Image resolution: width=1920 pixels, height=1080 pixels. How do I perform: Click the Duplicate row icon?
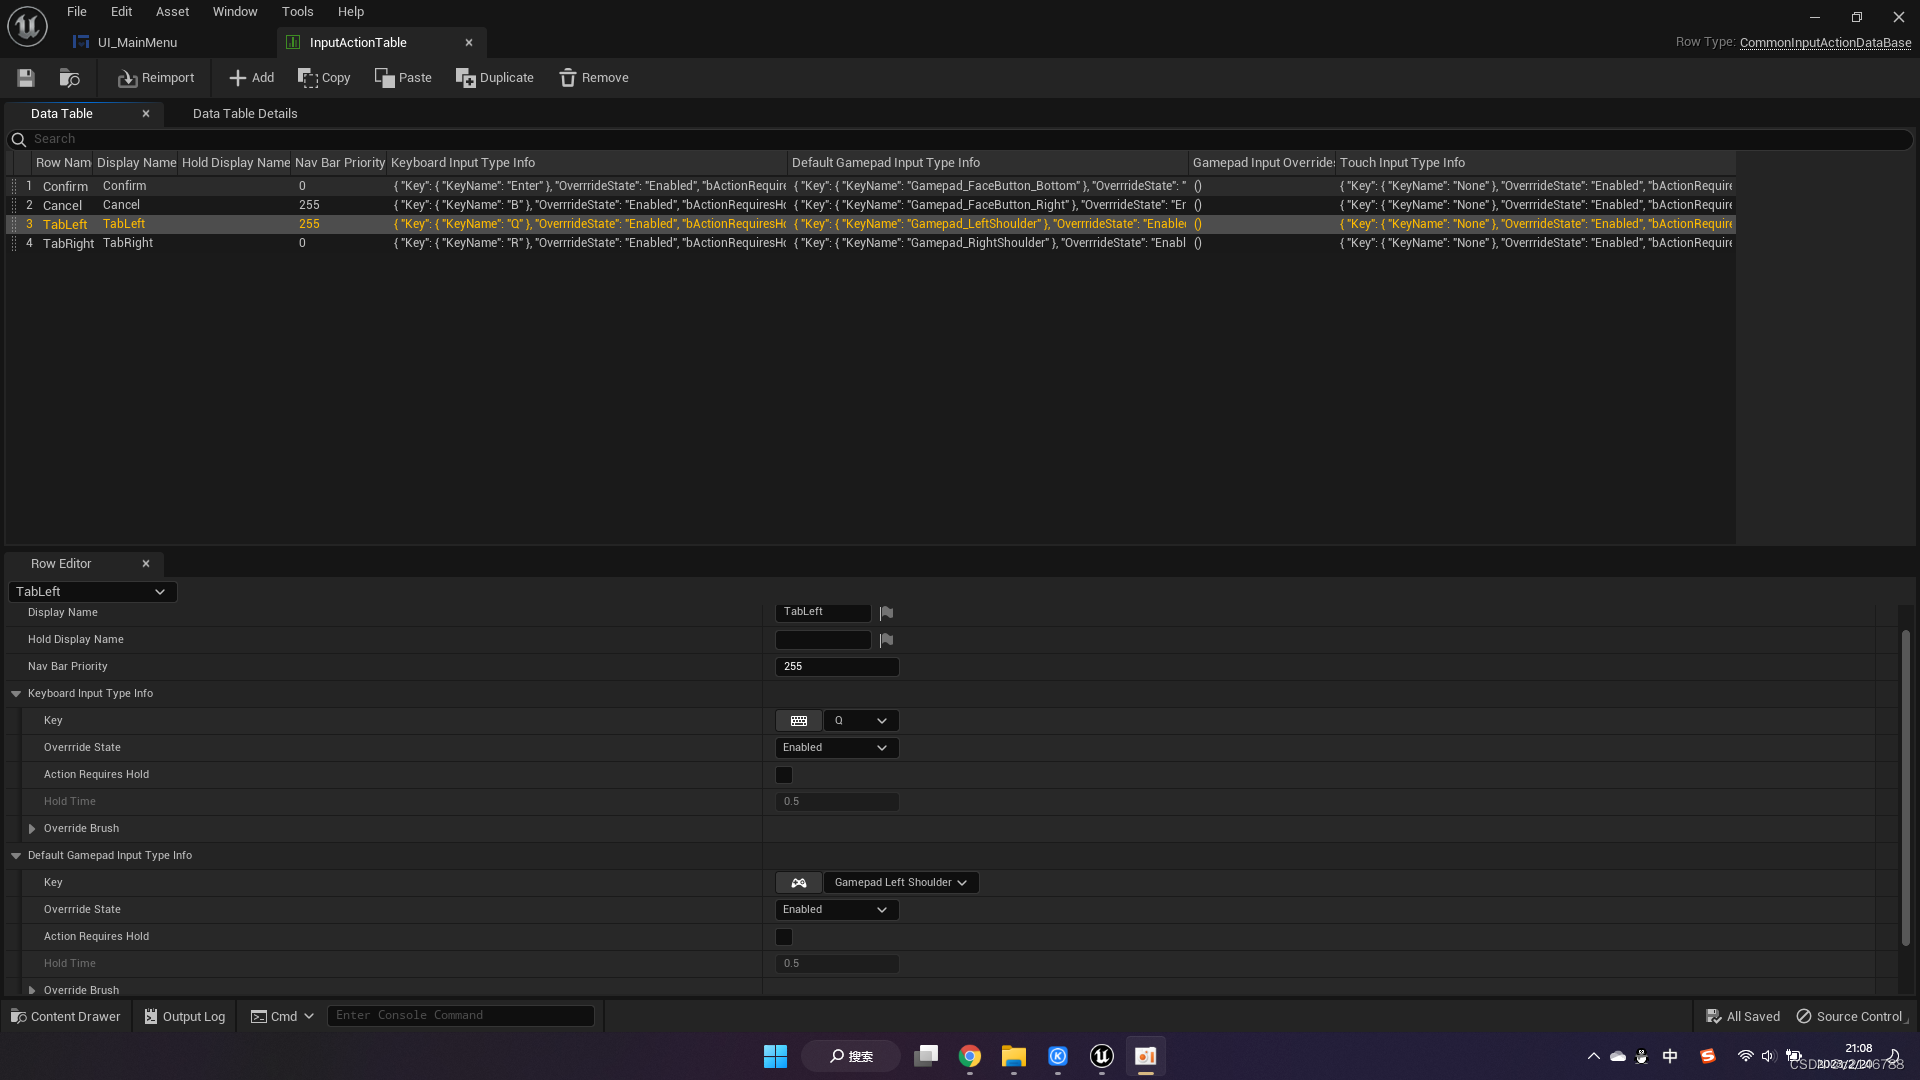click(466, 78)
